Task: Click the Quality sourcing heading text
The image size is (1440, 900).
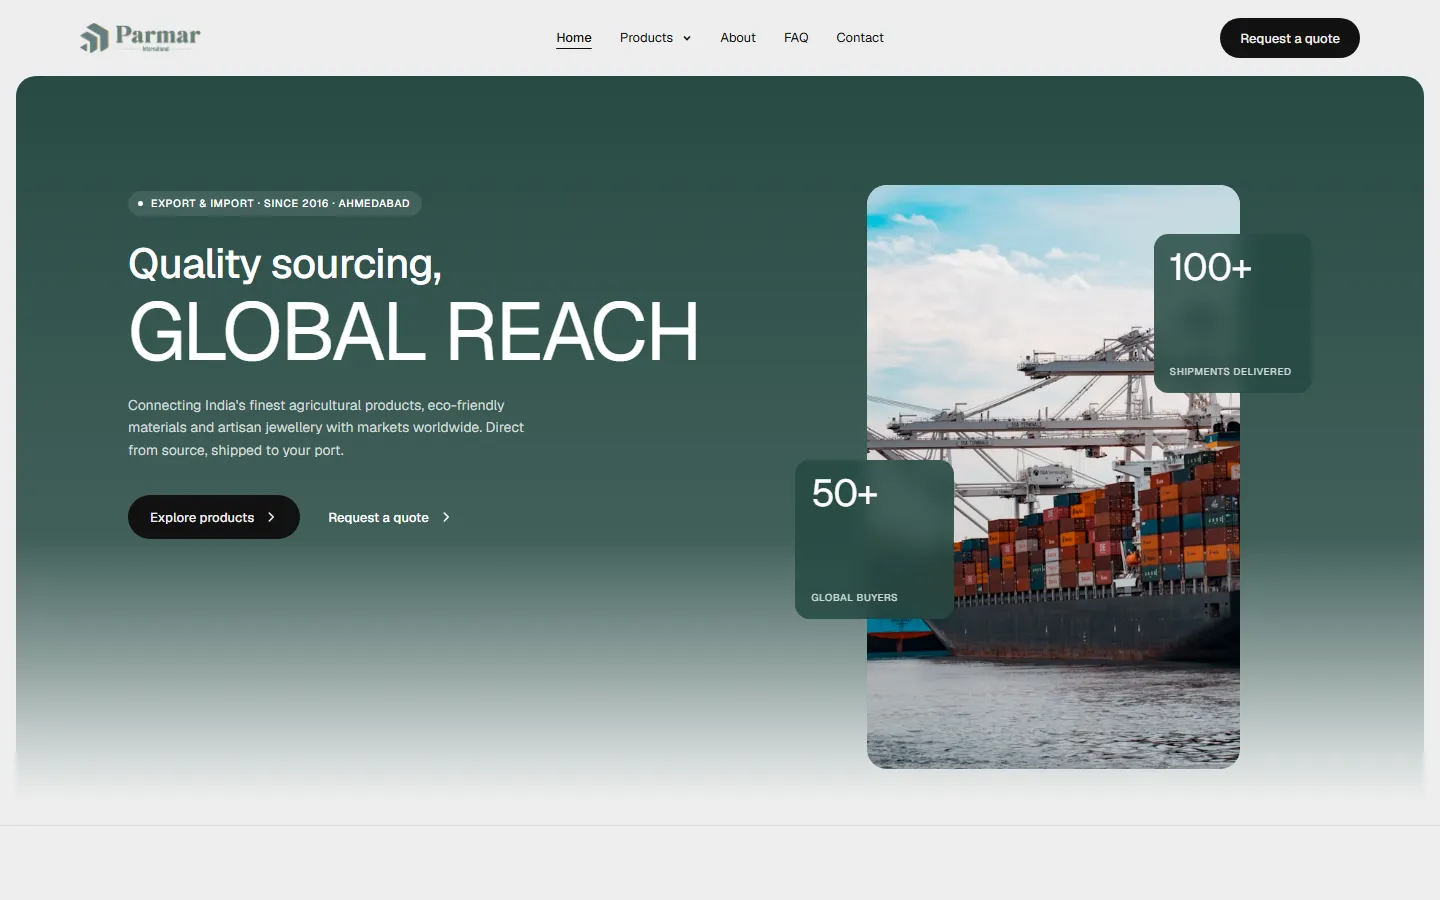Action: (285, 264)
